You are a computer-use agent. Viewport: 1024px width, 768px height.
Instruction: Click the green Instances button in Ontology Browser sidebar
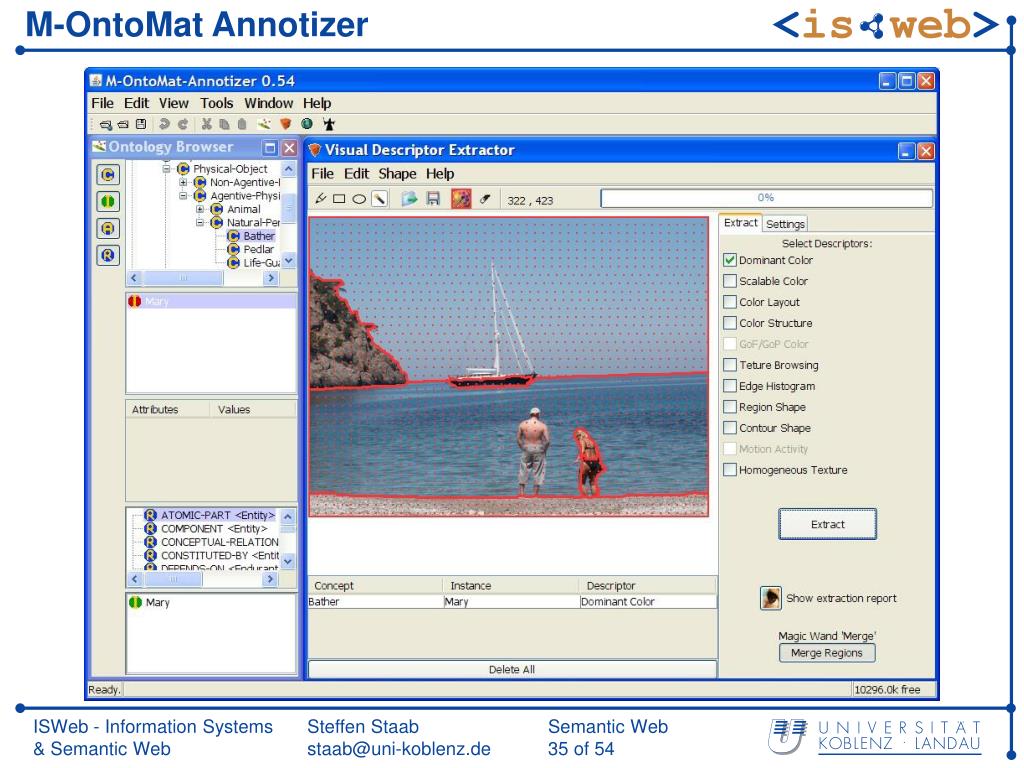pos(108,202)
